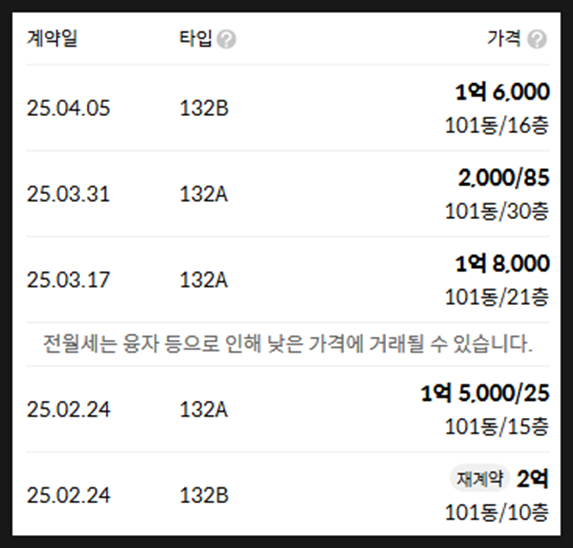Click the 1억 5,000/25 price

485,393
